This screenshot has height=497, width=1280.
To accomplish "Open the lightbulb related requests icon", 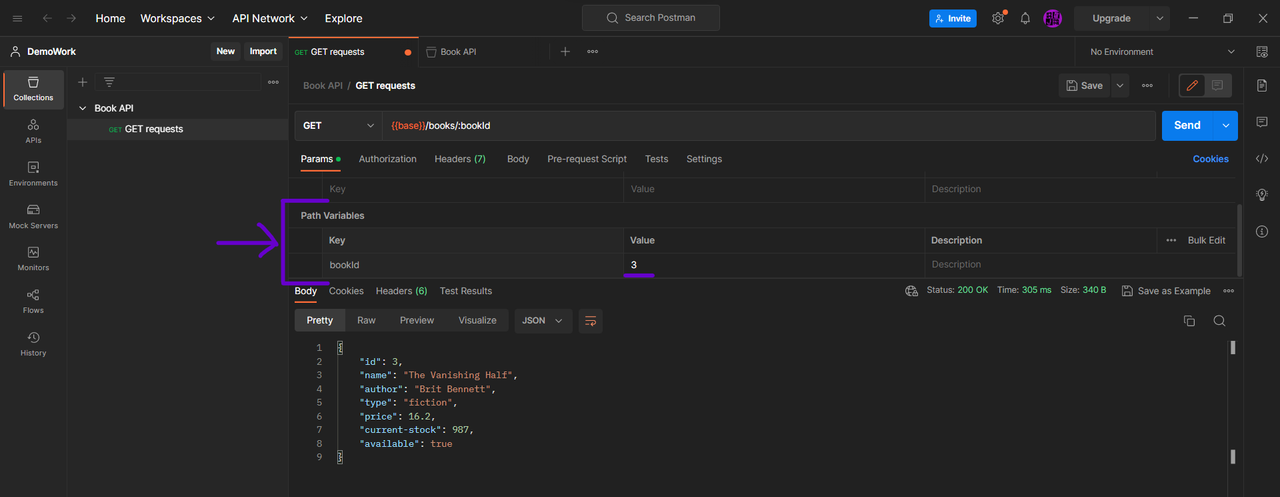I will pos(1262,195).
